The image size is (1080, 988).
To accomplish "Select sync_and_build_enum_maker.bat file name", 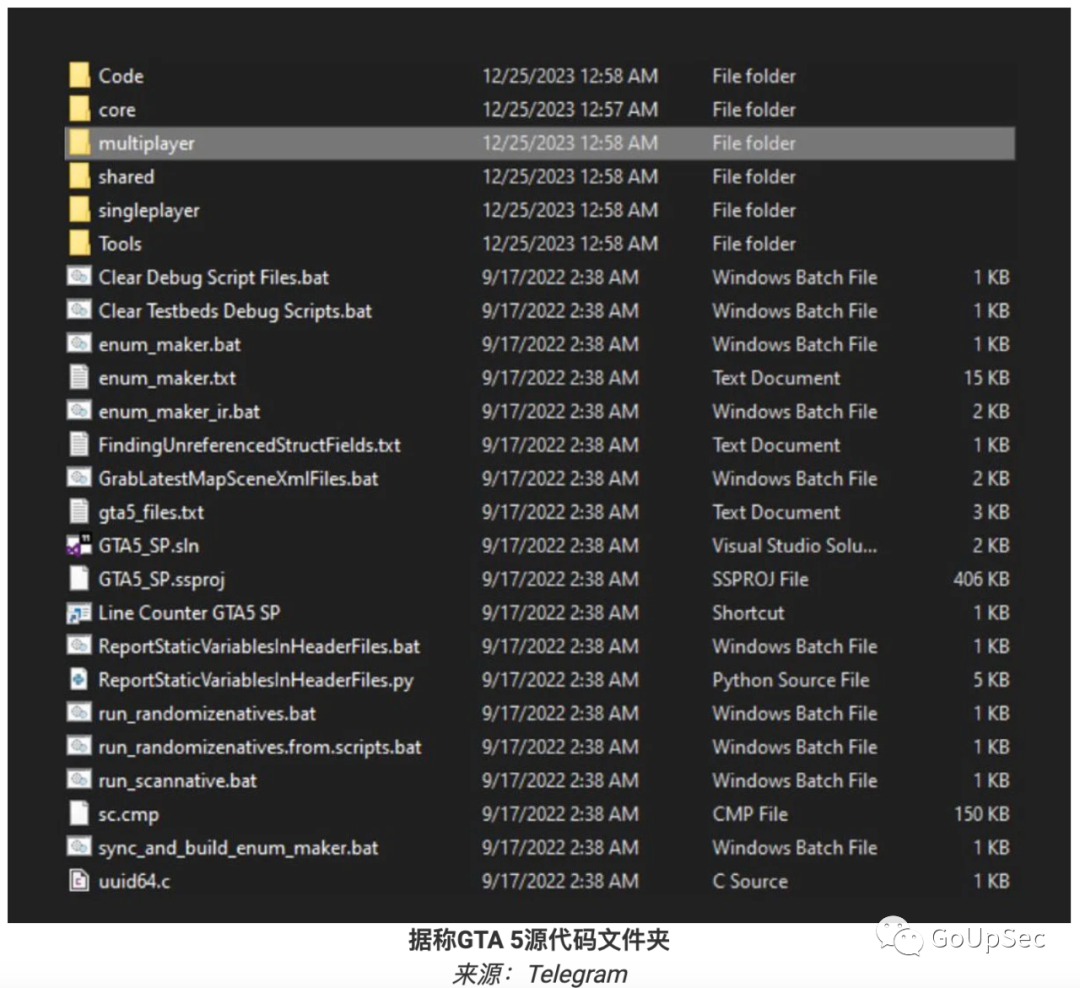I will point(238,848).
